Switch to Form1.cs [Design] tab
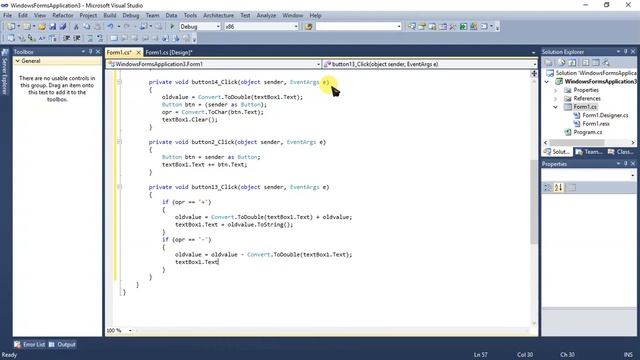The height and width of the screenshot is (360, 640). (169, 52)
